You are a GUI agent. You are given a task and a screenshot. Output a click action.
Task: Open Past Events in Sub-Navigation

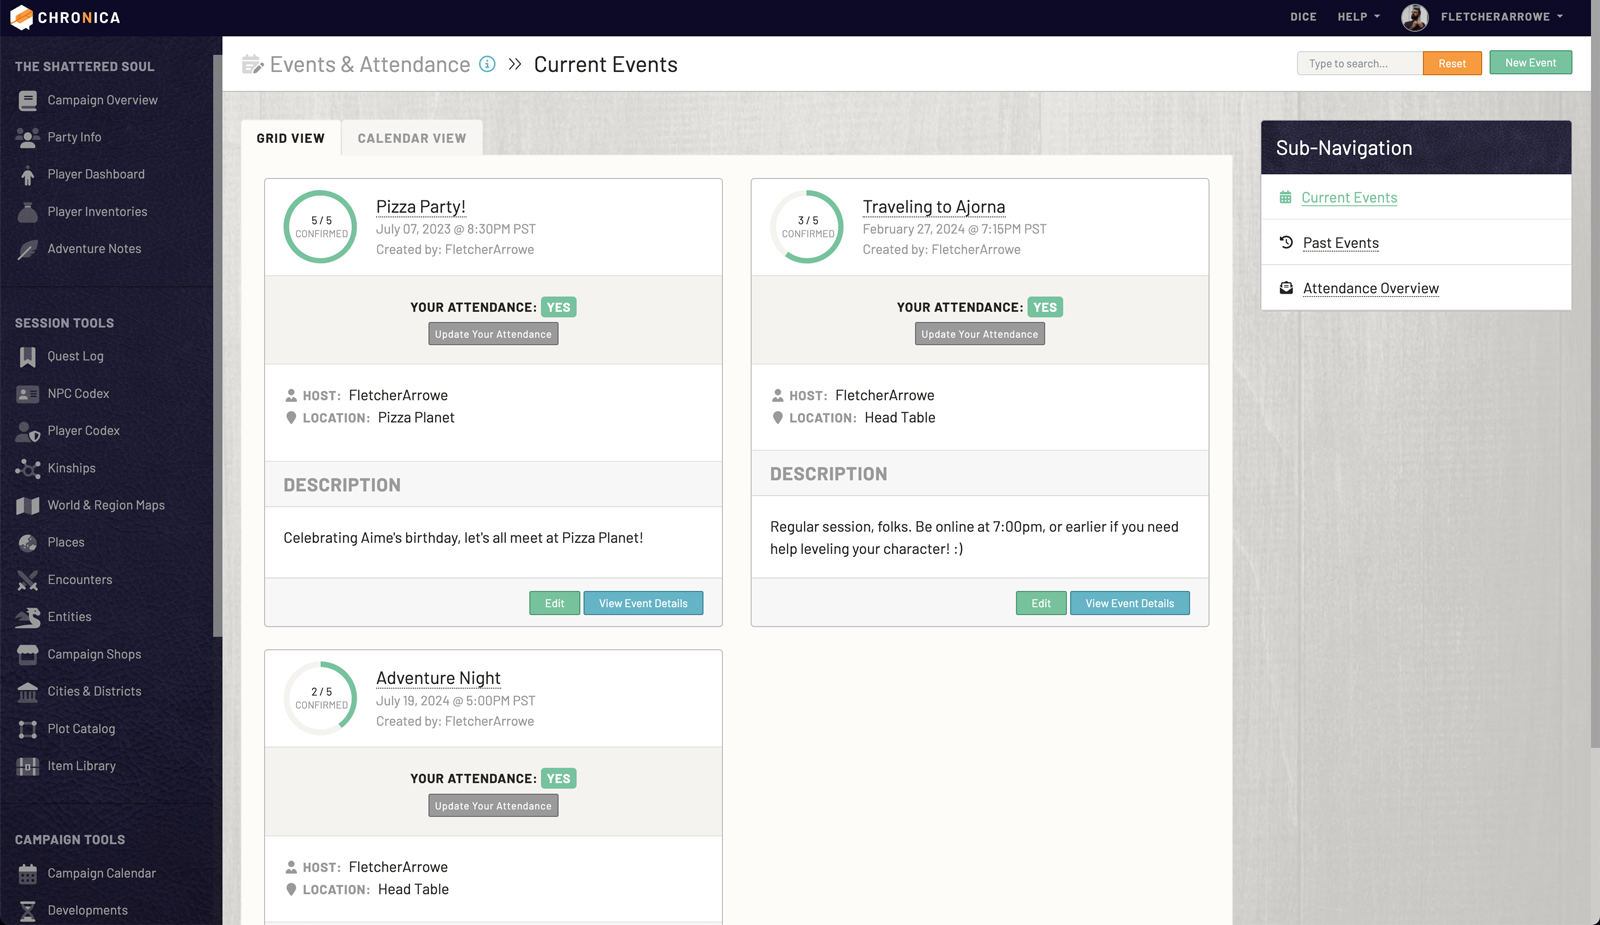point(1340,243)
